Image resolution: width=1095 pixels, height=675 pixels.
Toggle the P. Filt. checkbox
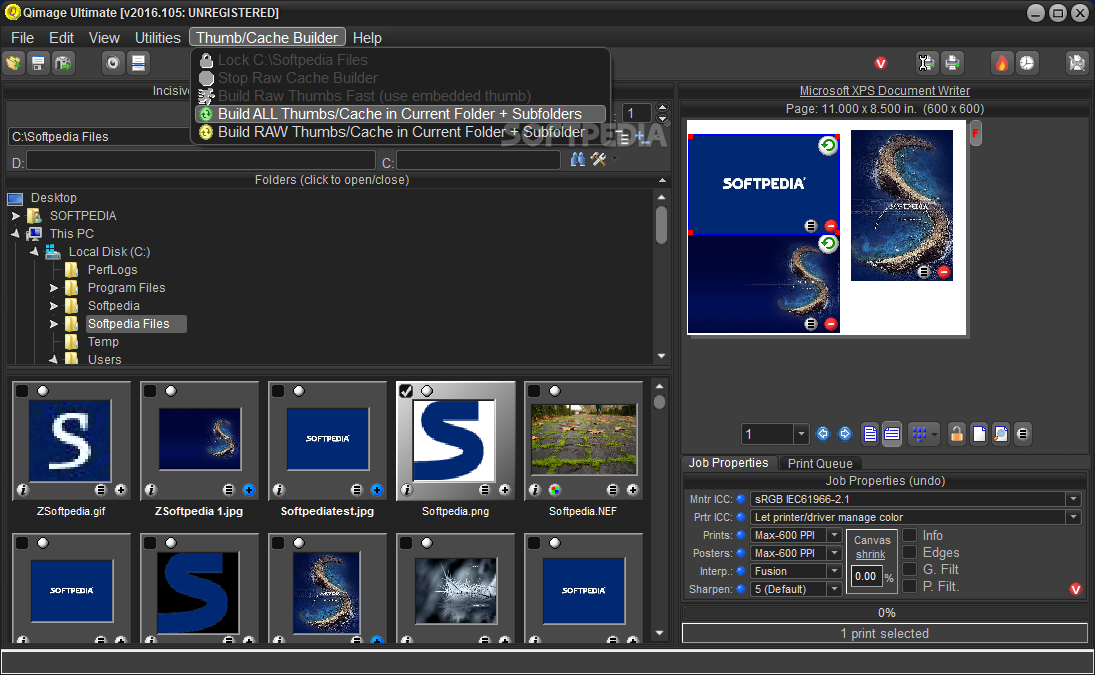pos(909,586)
